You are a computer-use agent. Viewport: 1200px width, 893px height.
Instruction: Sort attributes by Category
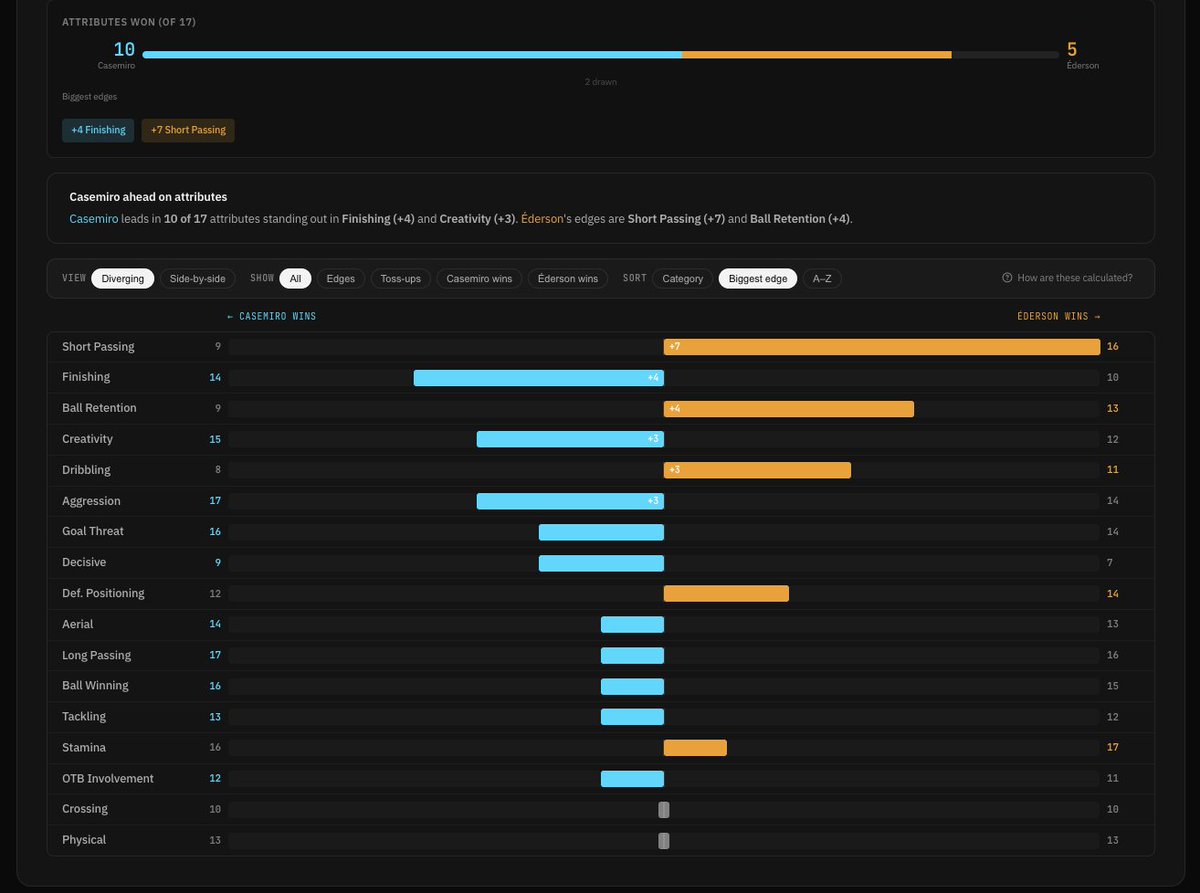(683, 278)
